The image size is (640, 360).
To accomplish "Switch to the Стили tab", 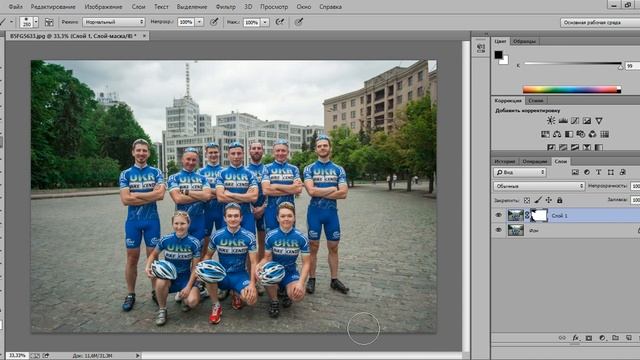I will click(536, 100).
